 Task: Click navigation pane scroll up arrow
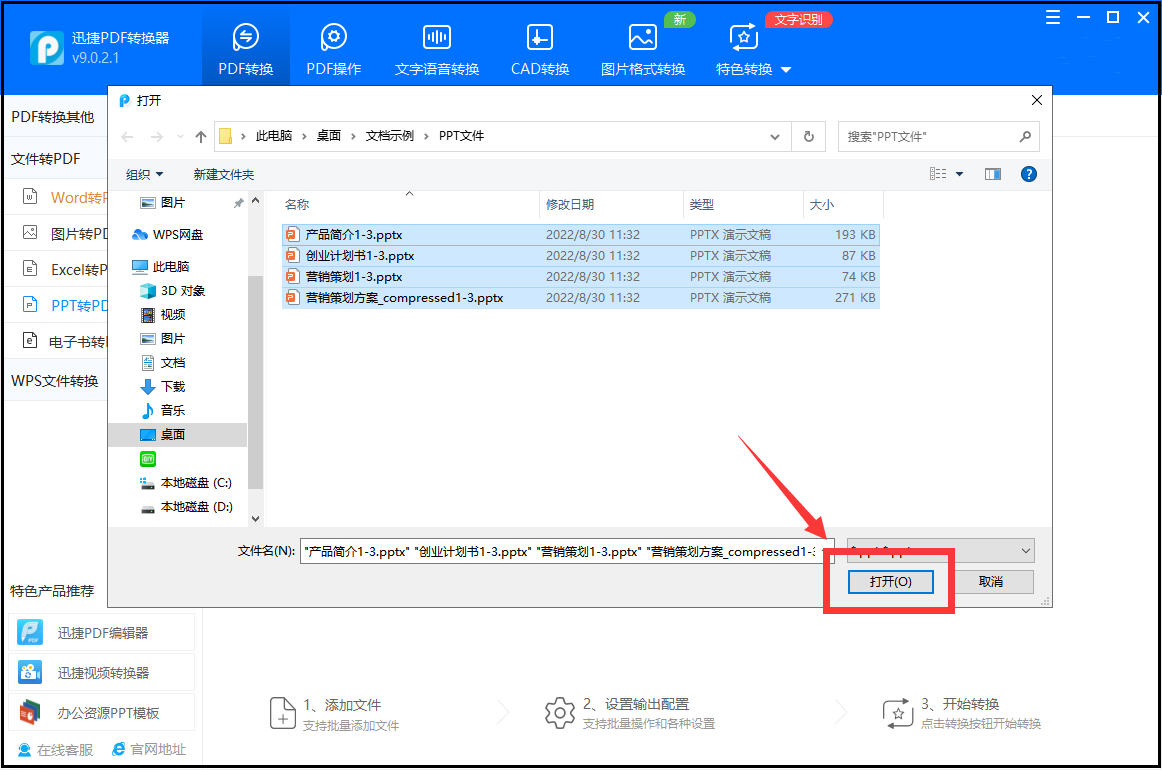pyautogui.click(x=256, y=201)
